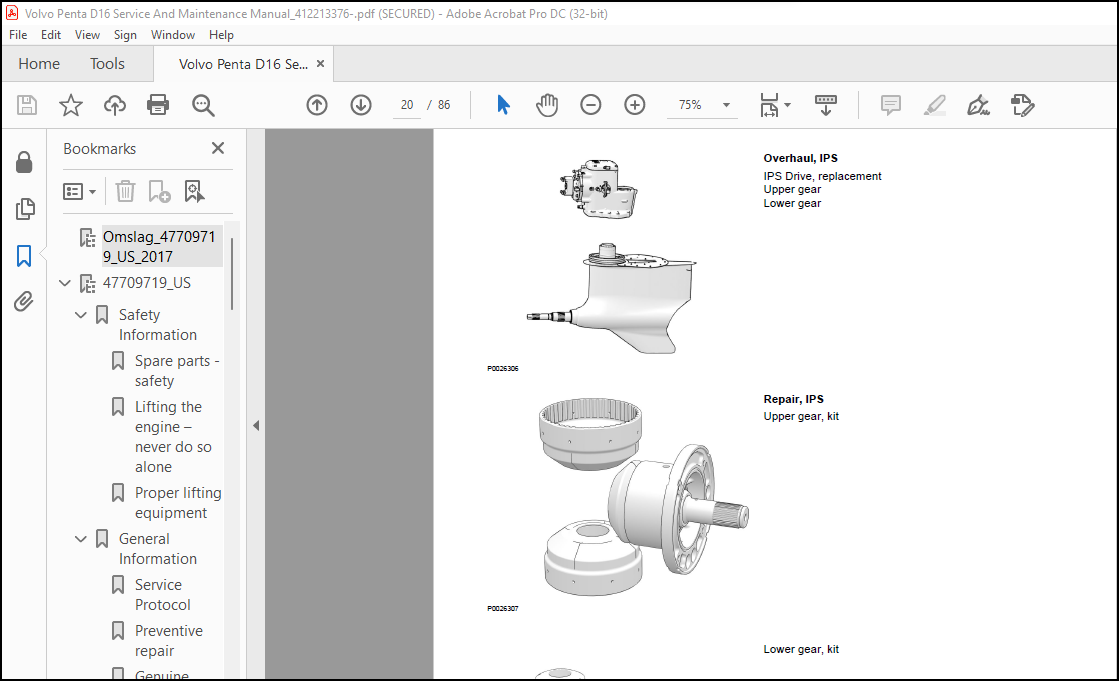This screenshot has height=681, width=1119.
Task: Click the Lower gear, kit text
Action: pos(801,649)
